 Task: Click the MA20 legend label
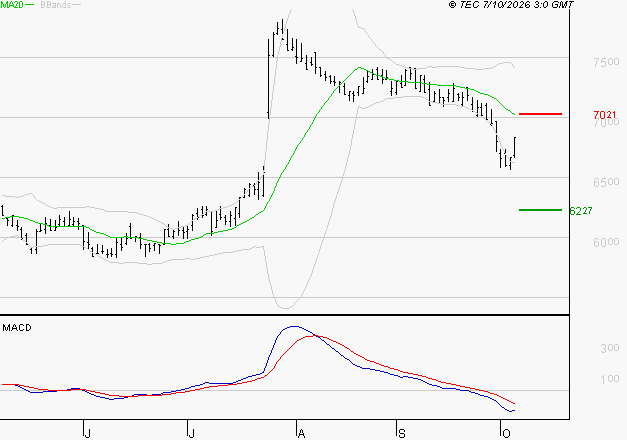tap(12, 5)
